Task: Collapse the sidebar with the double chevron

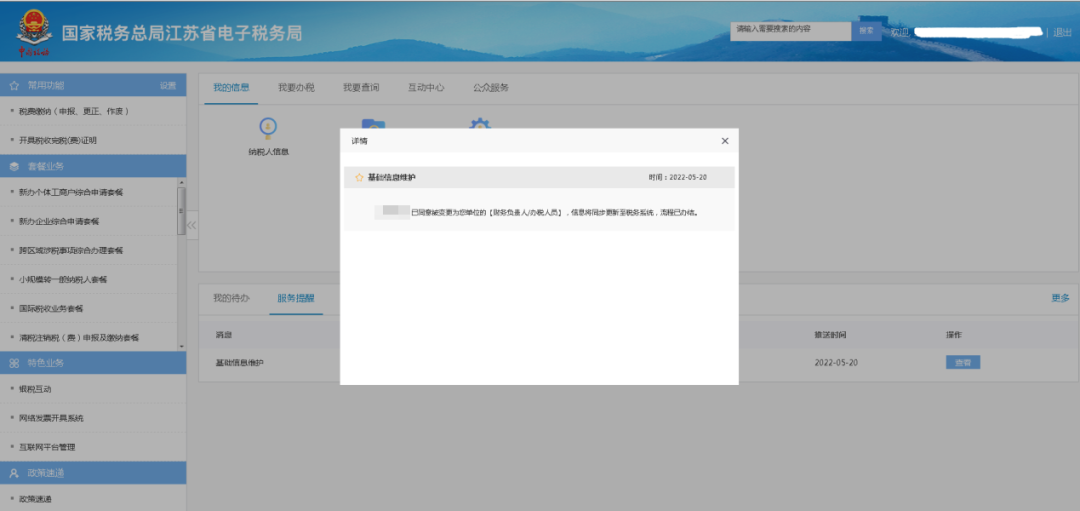Action: [192, 225]
